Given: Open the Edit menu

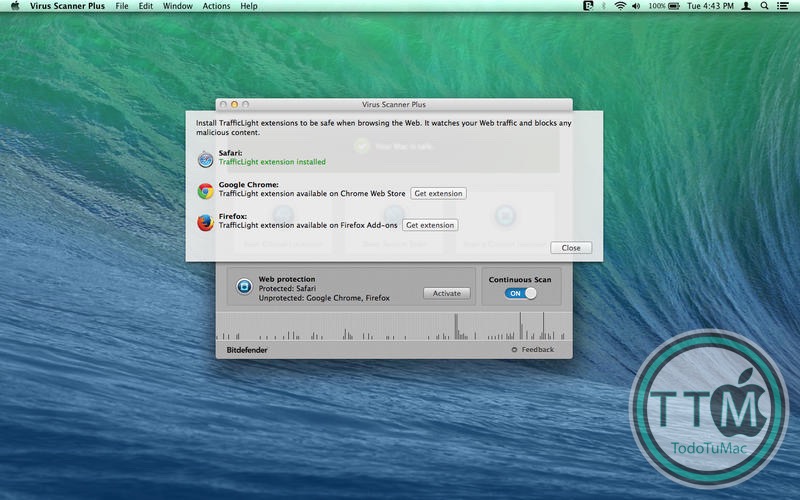Looking at the screenshot, I should [x=146, y=6].
